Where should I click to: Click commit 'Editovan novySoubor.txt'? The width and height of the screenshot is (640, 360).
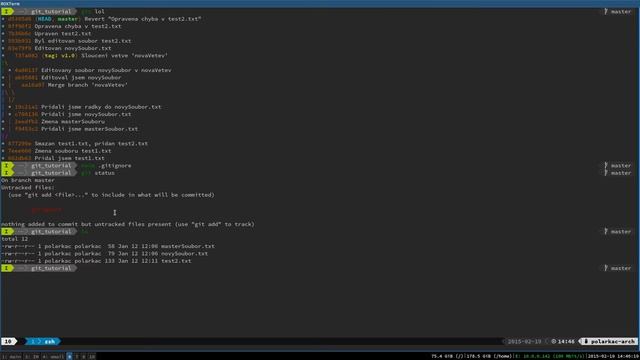coord(73,48)
